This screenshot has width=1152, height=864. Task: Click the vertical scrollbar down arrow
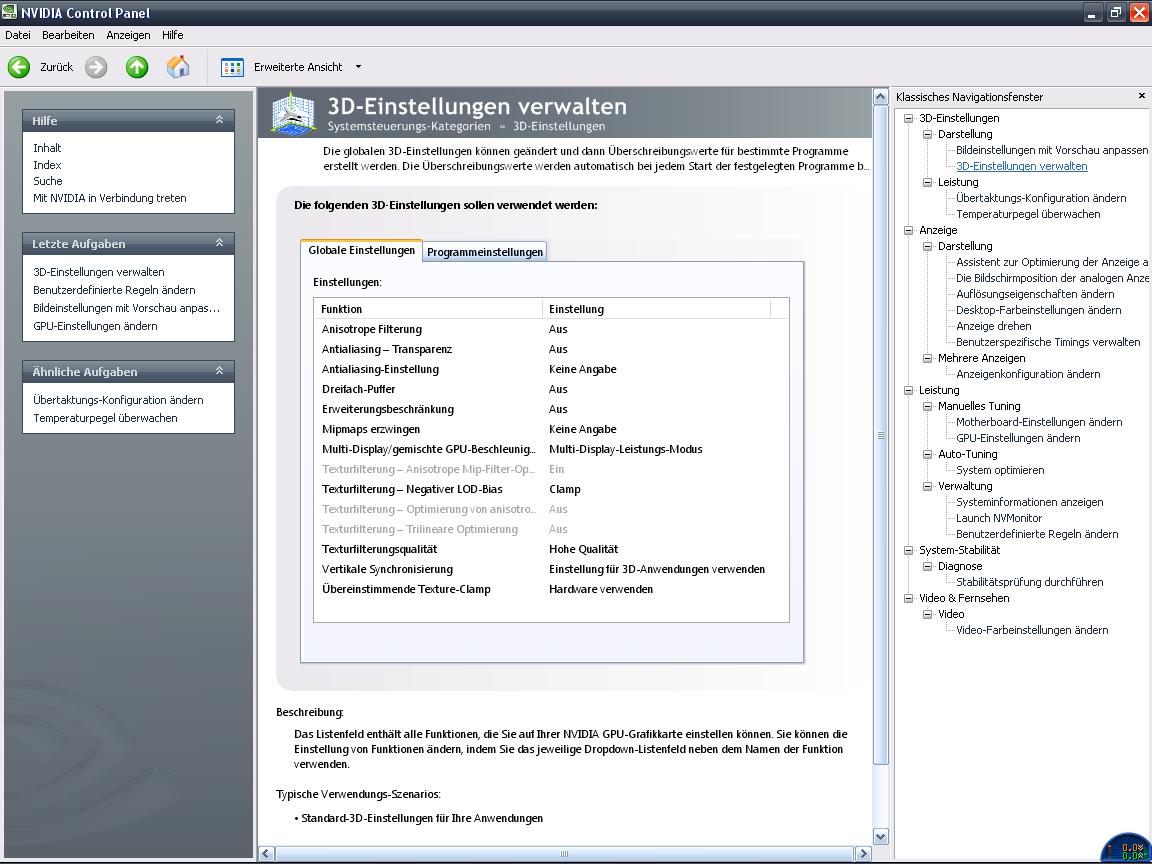(880, 836)
